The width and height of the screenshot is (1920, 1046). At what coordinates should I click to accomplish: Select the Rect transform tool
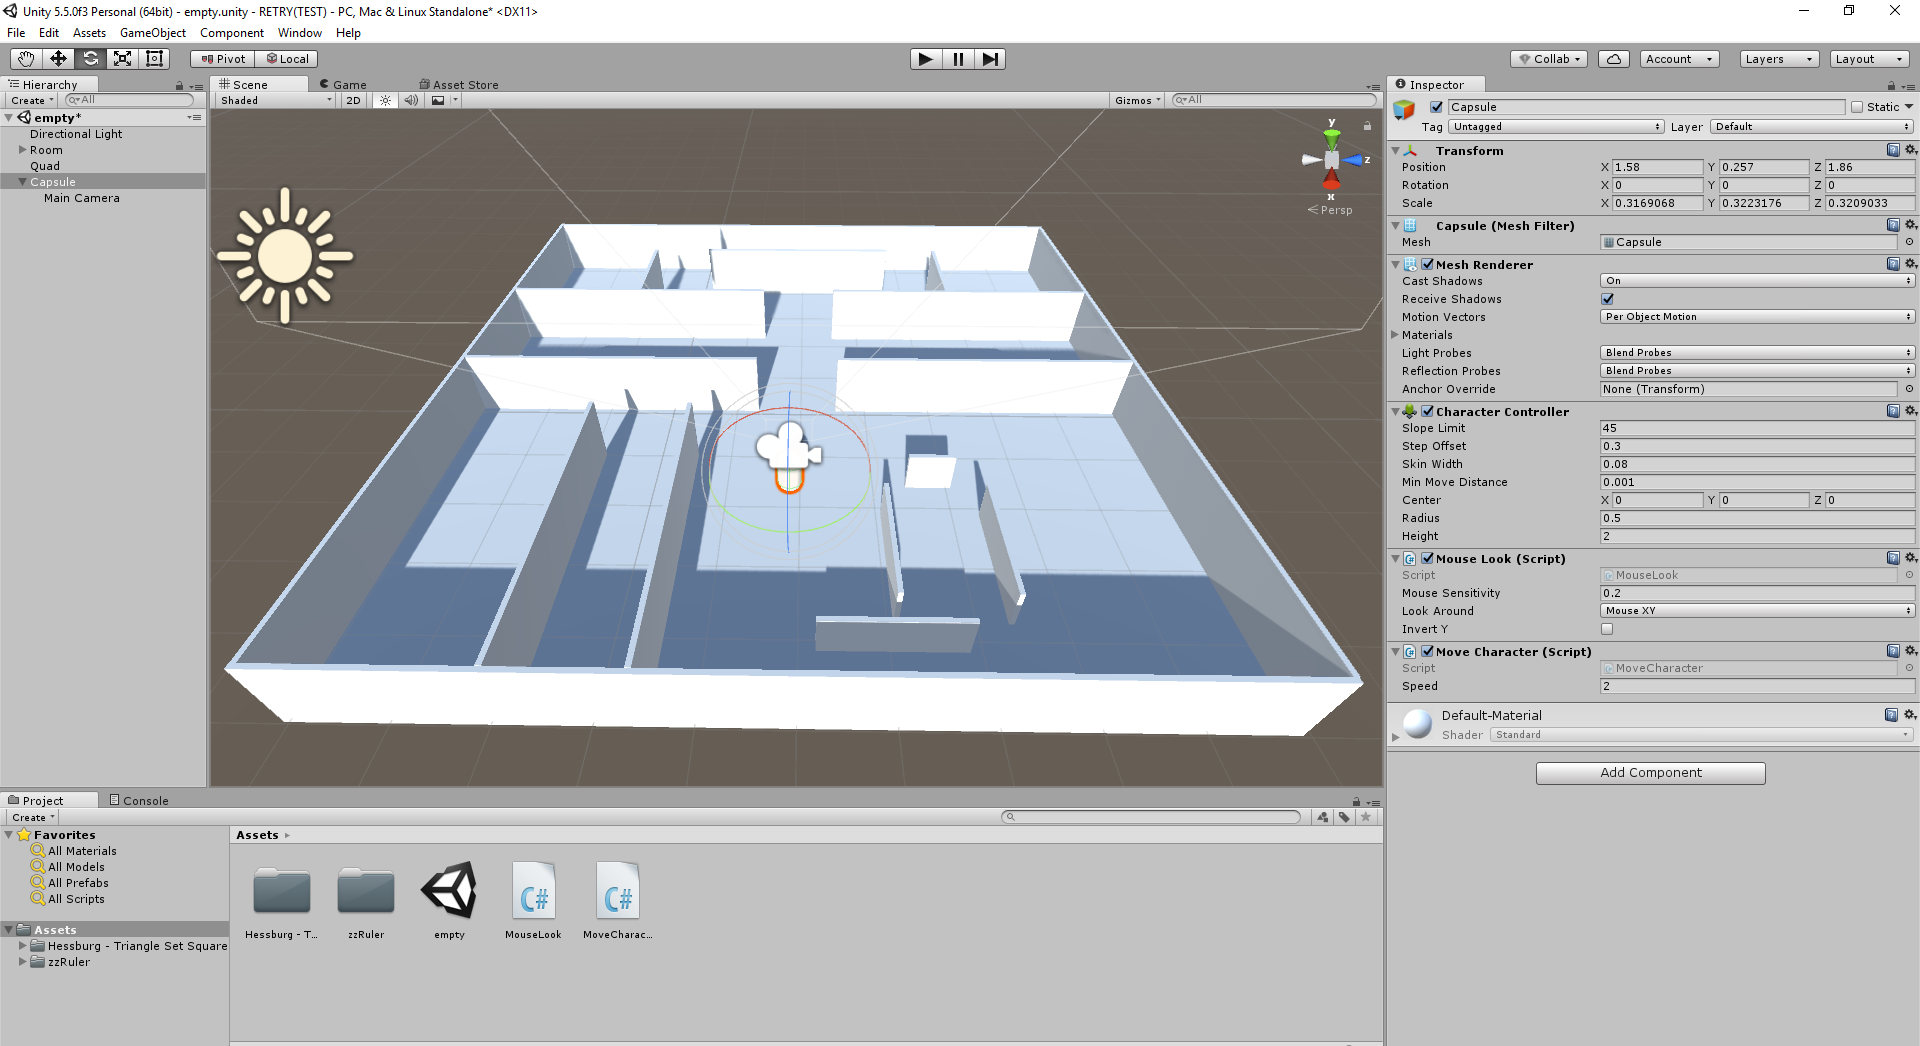154,59
